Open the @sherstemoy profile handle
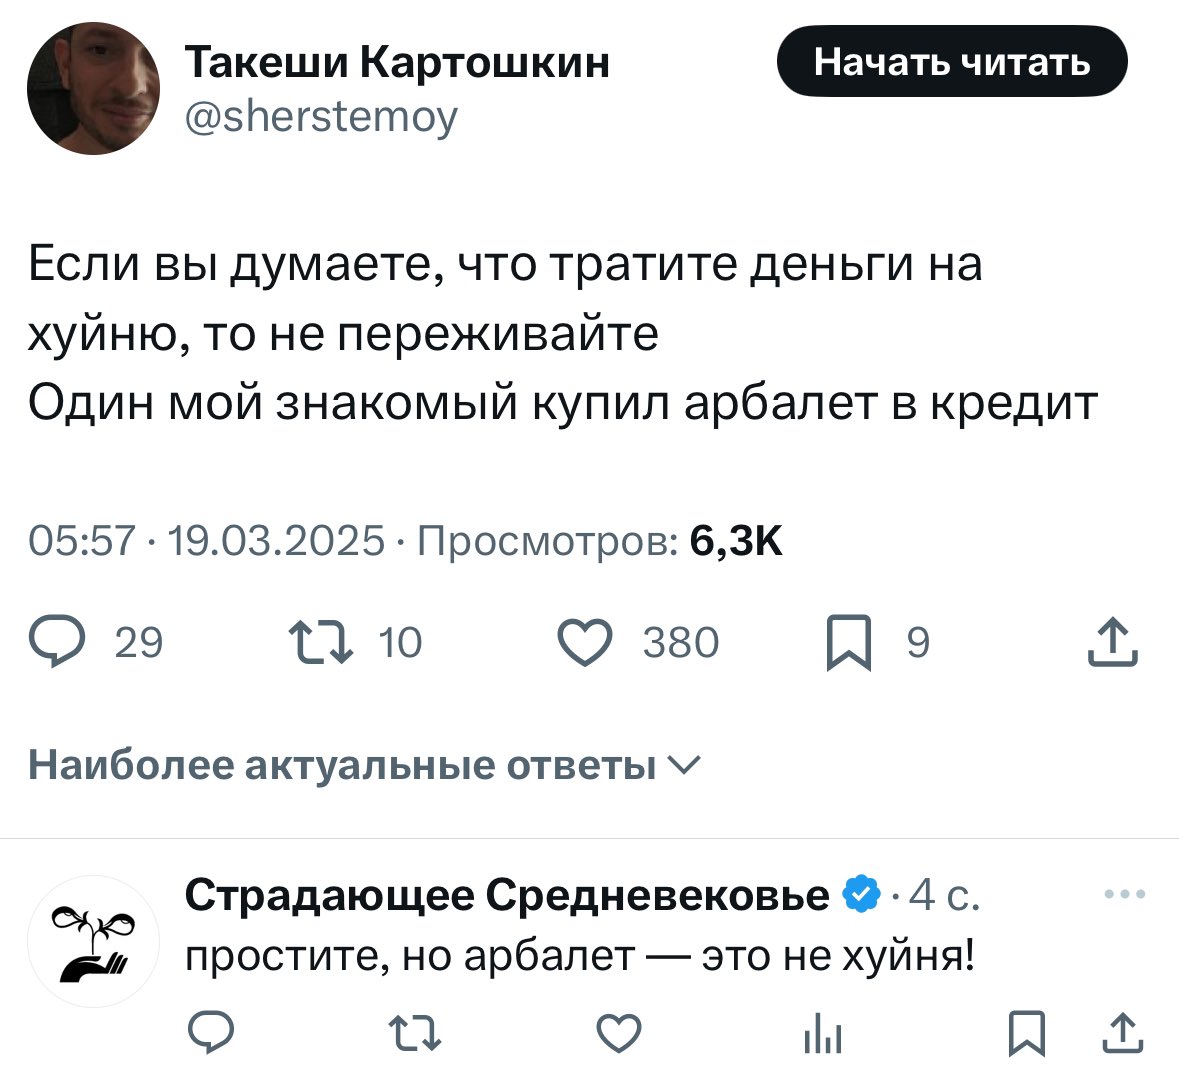Viewport: 1179px width, 1091px height. [321, 116]
